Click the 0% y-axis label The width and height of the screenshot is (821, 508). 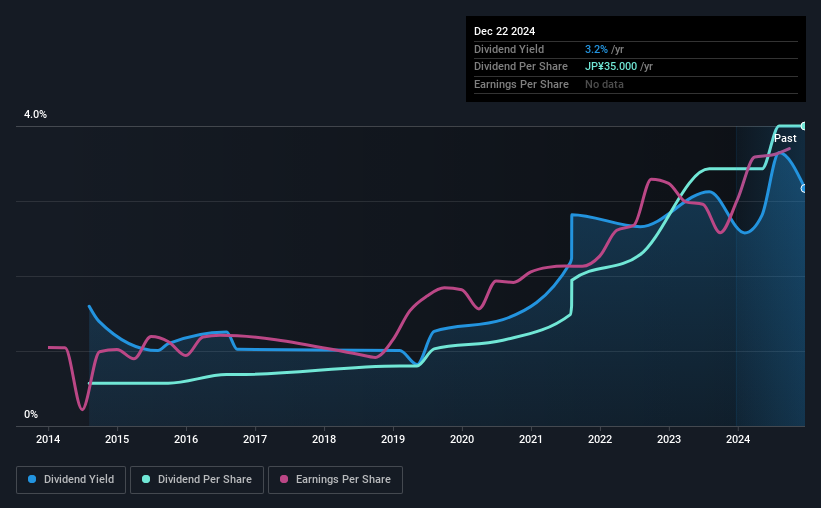[x=31, y=414]
